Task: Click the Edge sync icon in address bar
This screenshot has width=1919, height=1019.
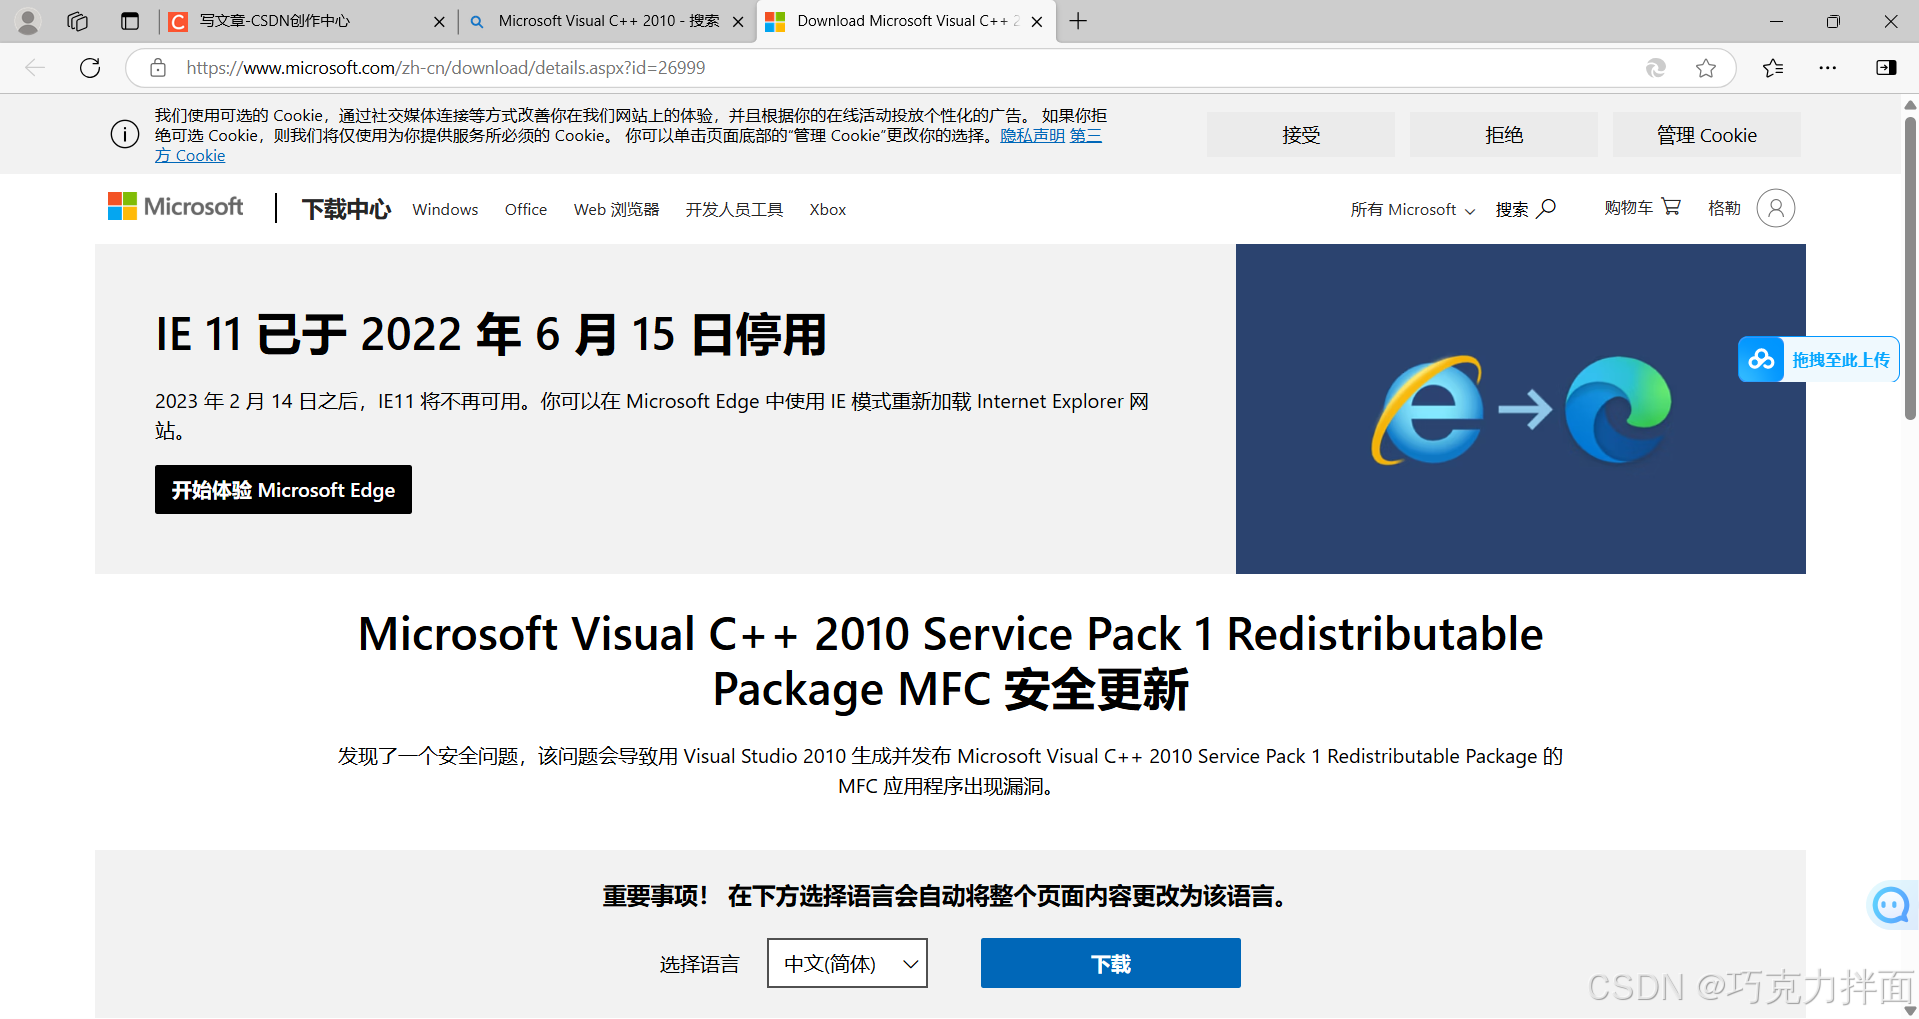Action: (x=1656, y=68)
